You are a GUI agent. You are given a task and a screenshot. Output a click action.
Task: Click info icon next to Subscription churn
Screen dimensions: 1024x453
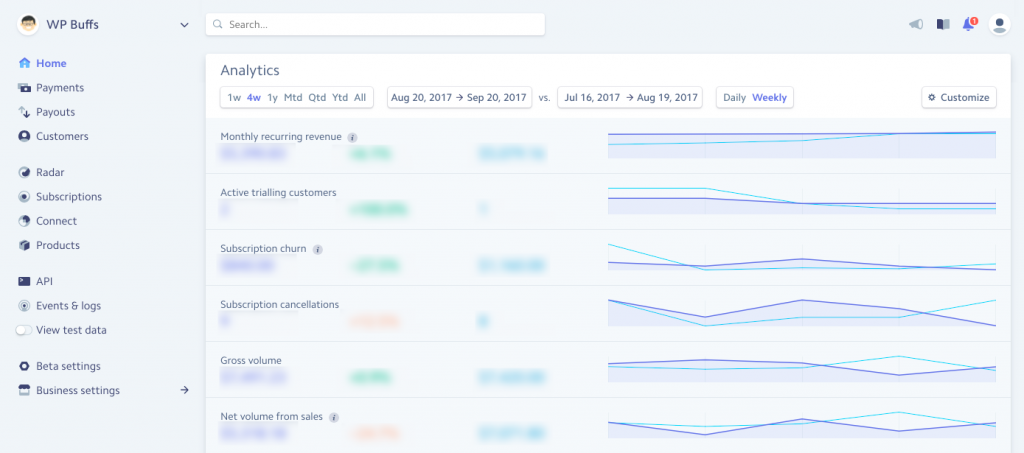[x=317, y=249]
